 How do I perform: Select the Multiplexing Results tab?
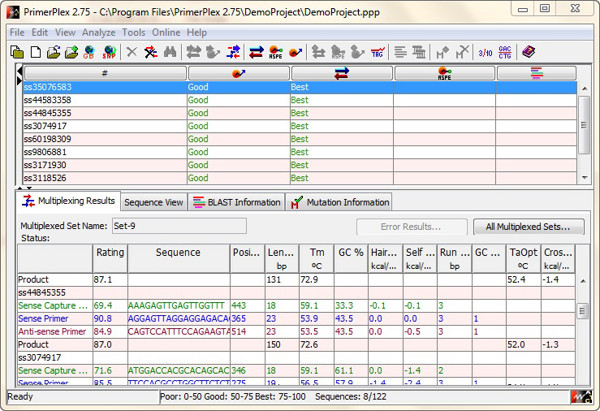[x=68, y=201]
